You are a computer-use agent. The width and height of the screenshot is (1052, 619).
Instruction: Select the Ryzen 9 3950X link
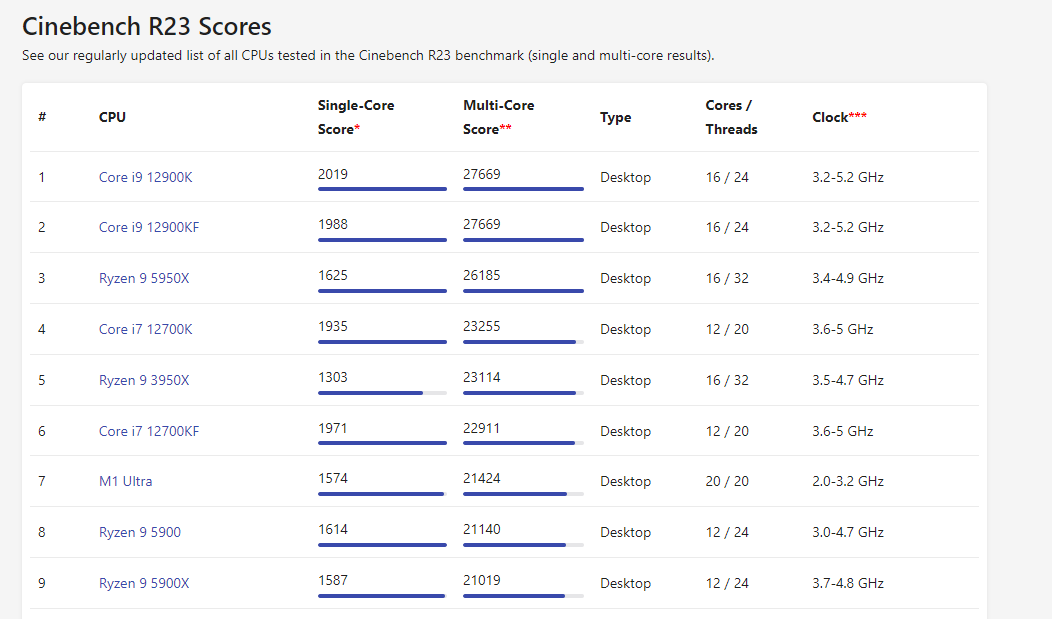[x=143, y=380]
